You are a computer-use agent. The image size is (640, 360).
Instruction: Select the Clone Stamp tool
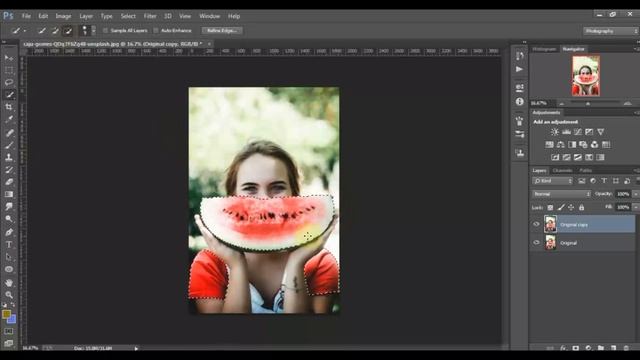[9, 157]
